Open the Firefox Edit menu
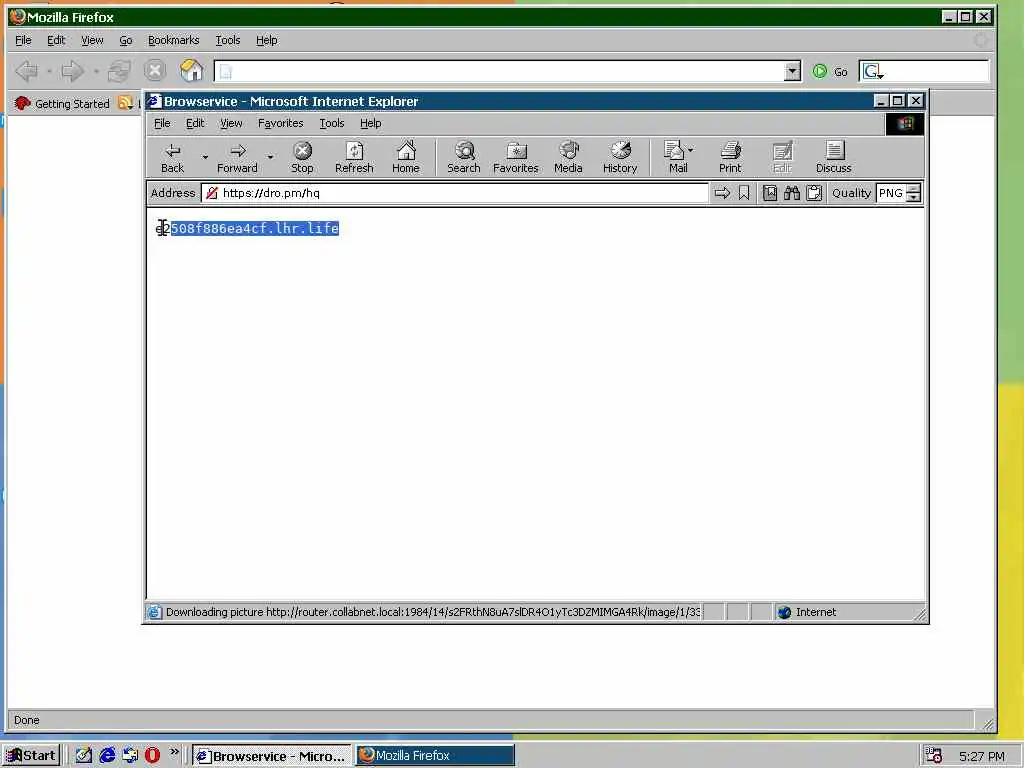 tap(56, 40)
